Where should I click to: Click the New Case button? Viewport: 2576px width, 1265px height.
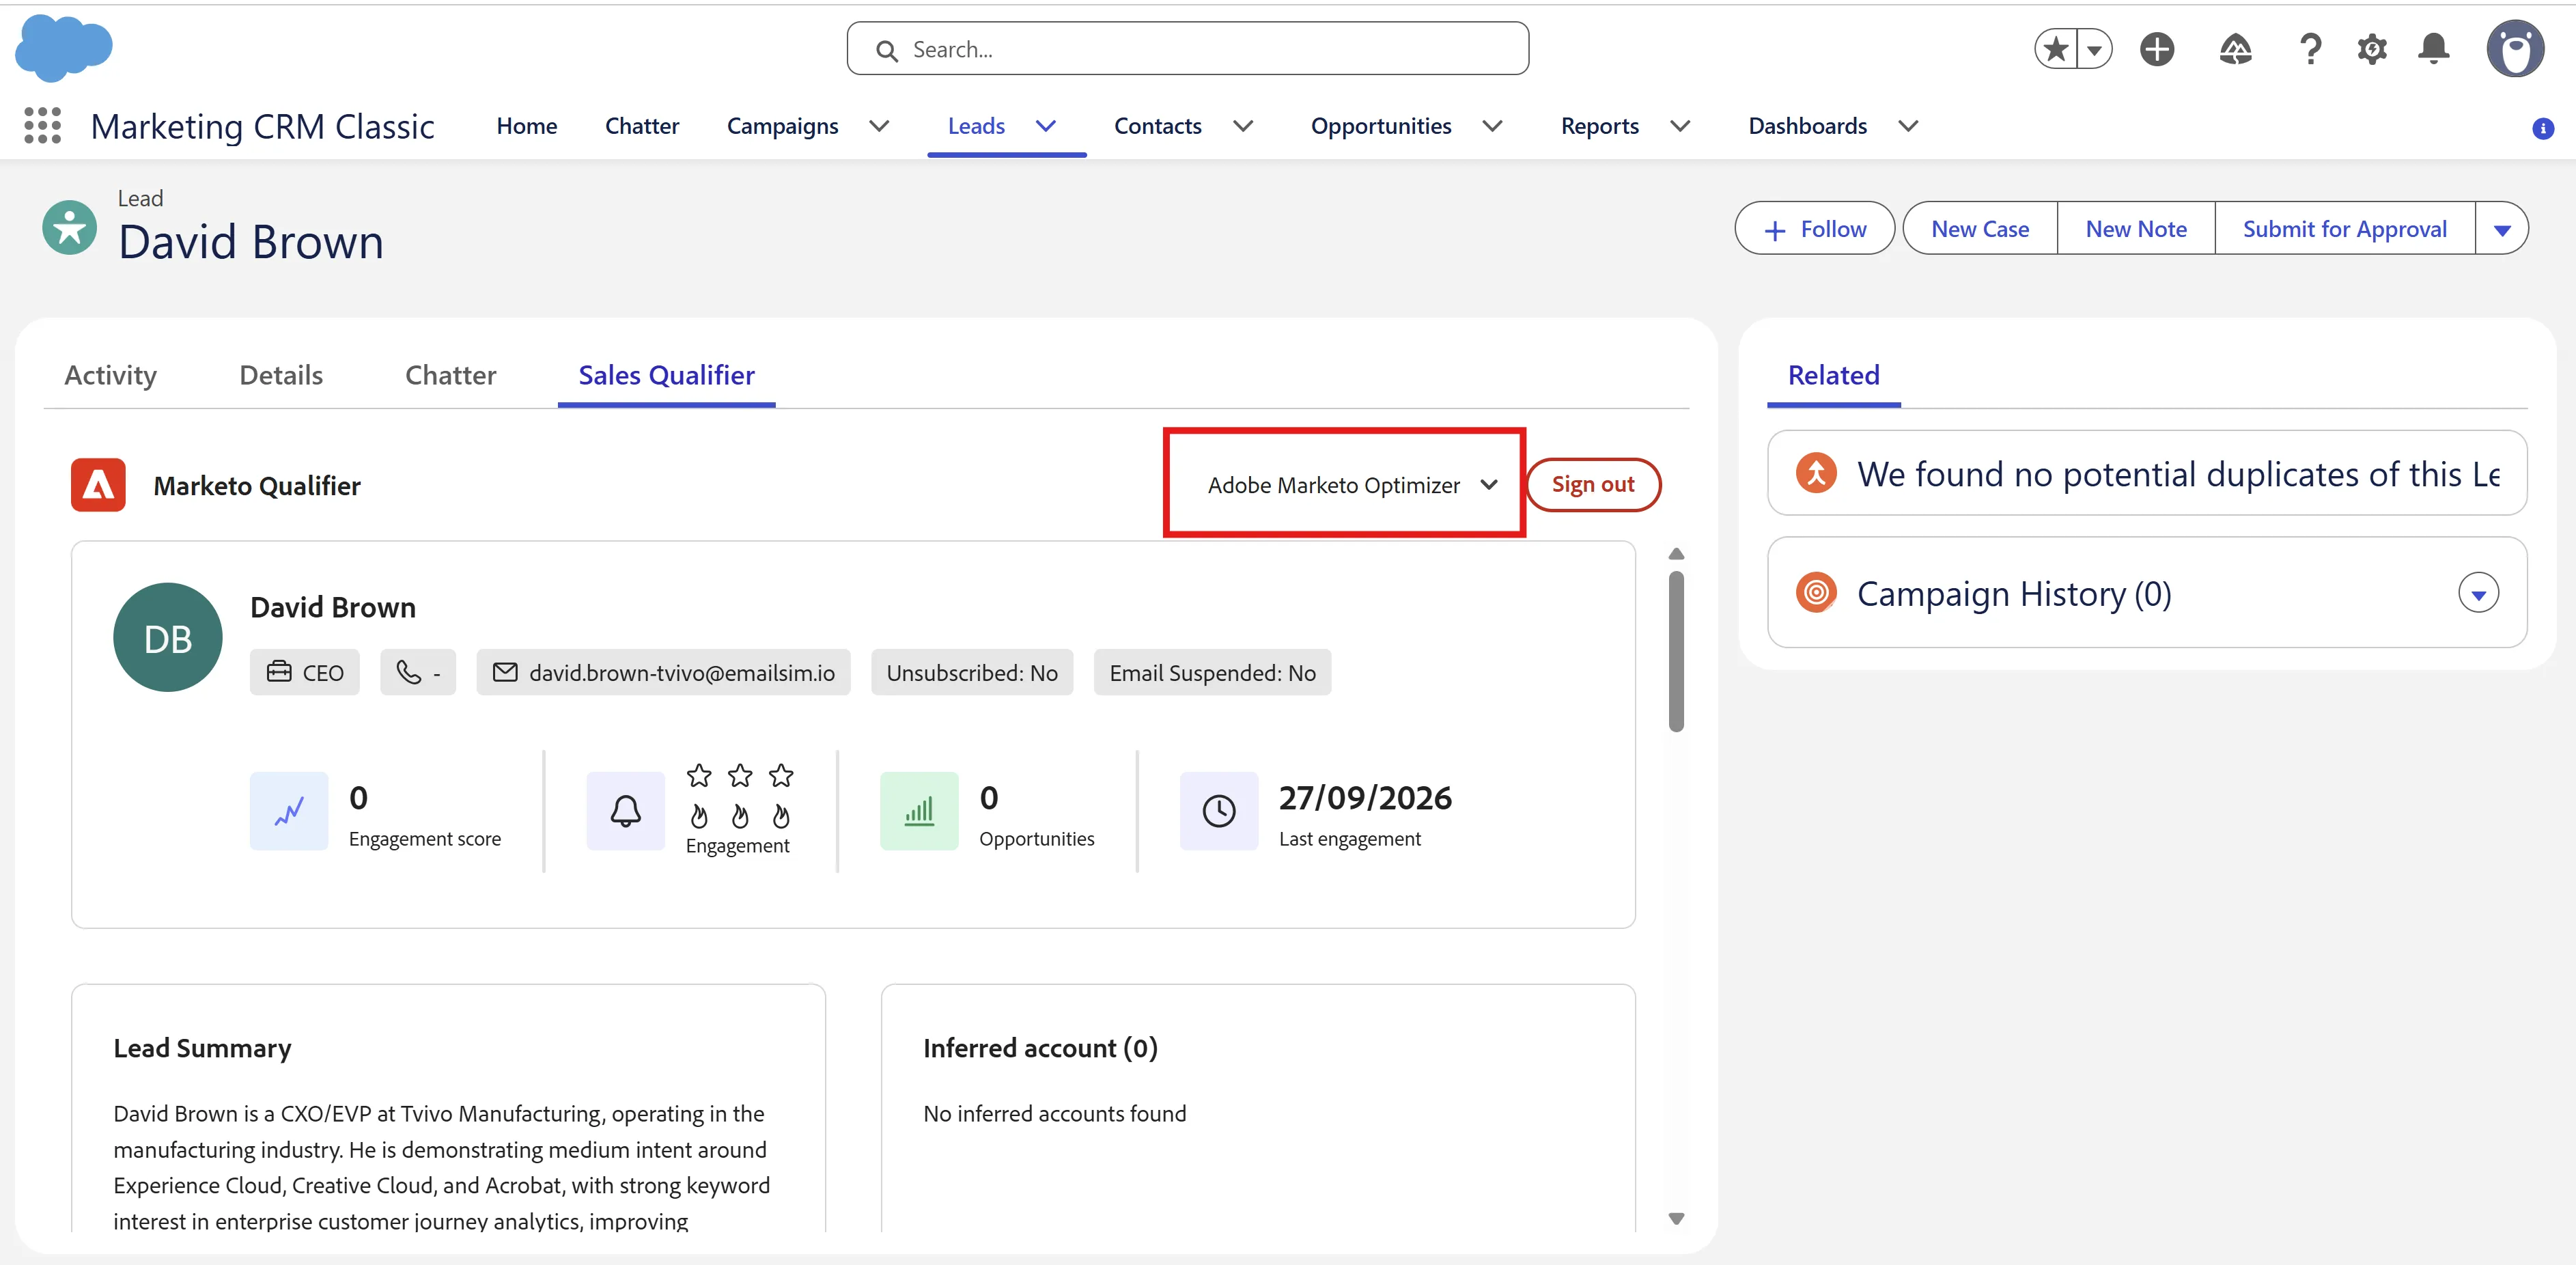click(x=1980, y=229)
